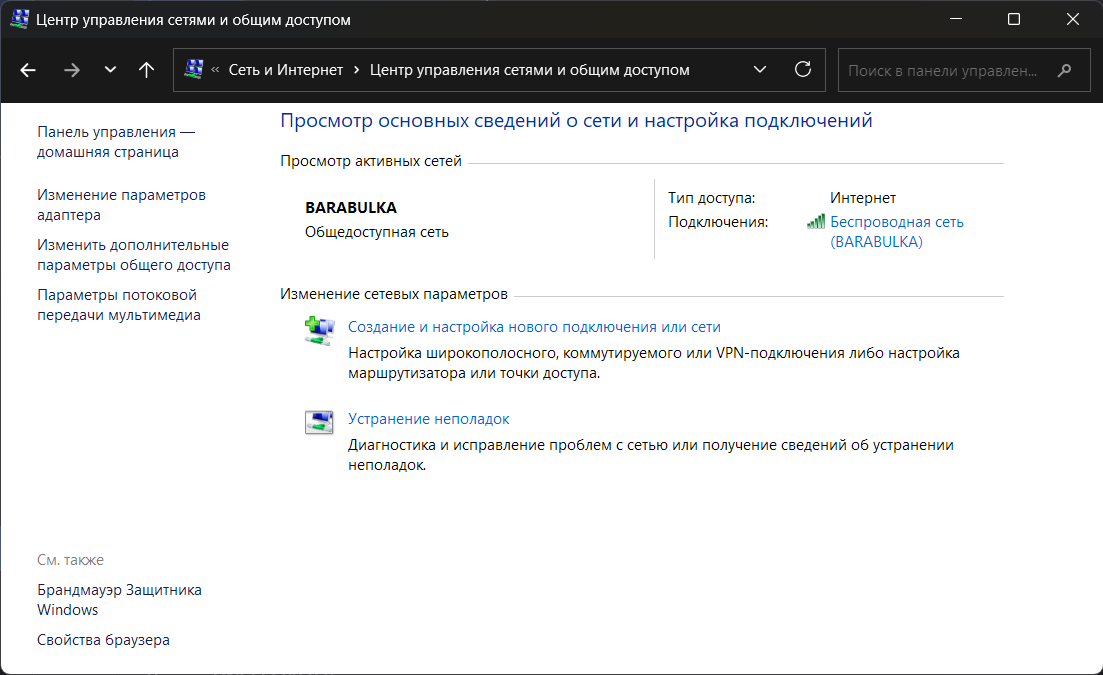Open the recent locations dropdown arrow
This screenshot has width=1103, height=675.
[110, 70]
